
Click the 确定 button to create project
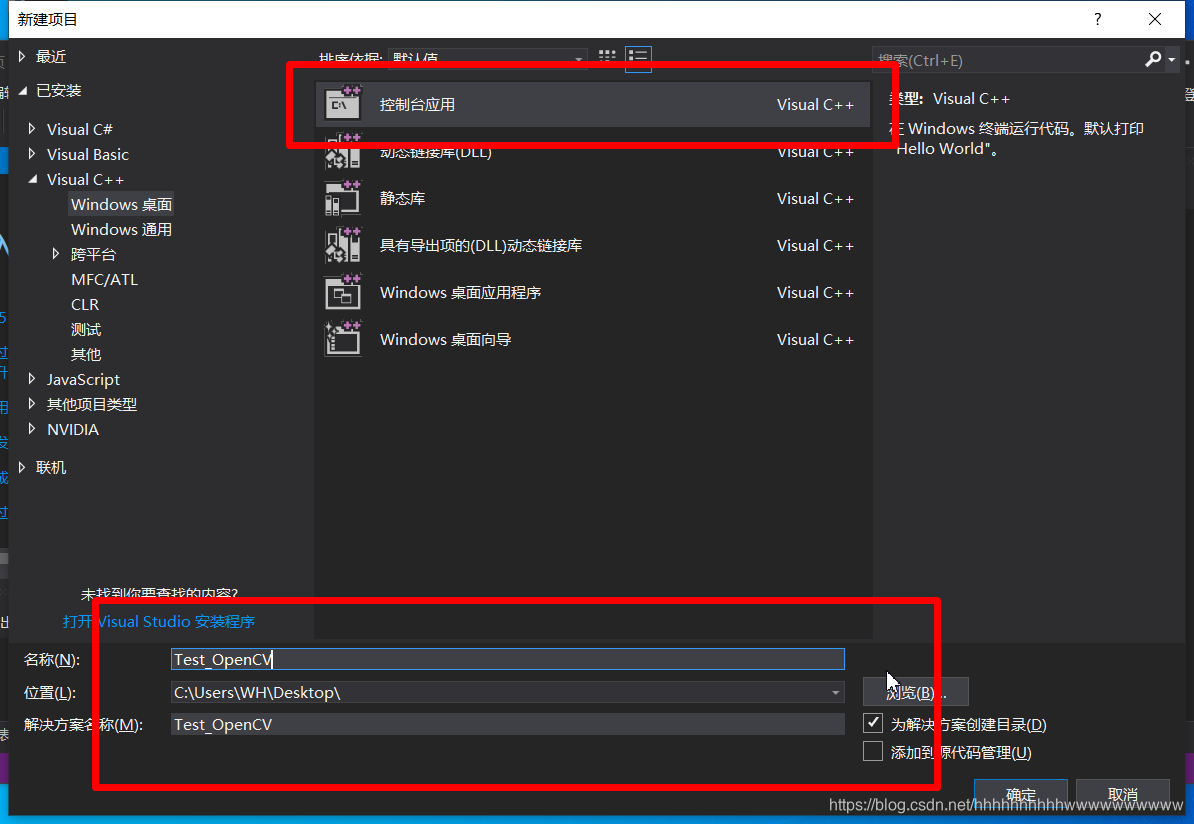coord(1020,793)
